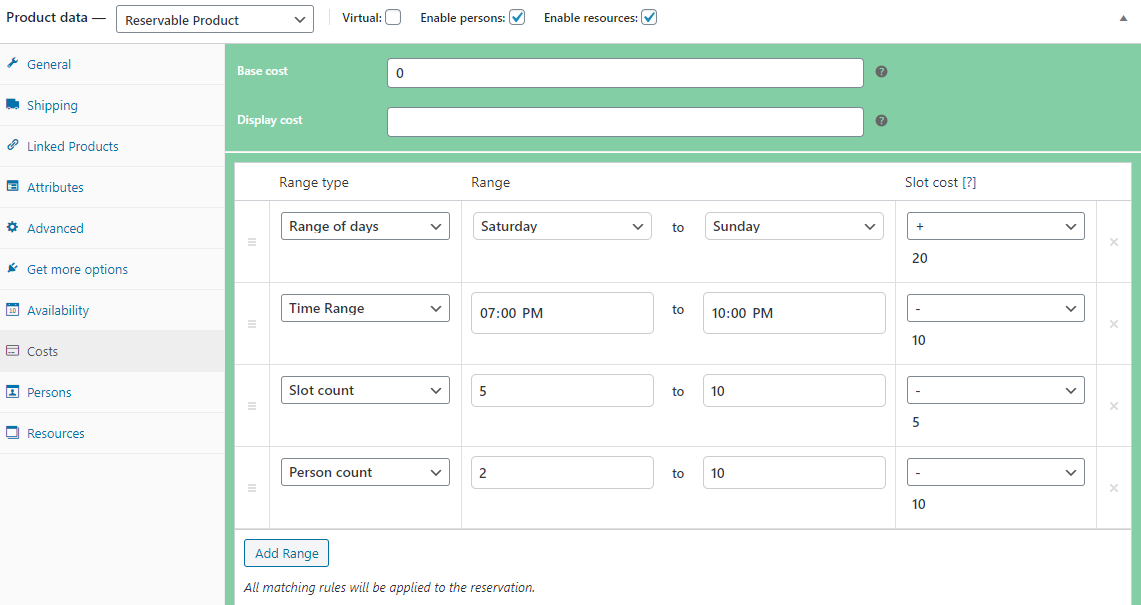Screen dimensions: 1141x605
Task: Uncheck the Enable resources checkbox
Action: (x=649, y=18)
